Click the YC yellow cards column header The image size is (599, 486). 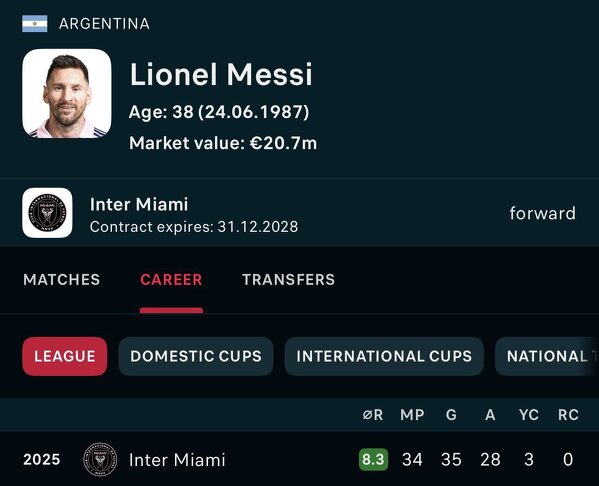pyautogui.click(x=529, y=415)
